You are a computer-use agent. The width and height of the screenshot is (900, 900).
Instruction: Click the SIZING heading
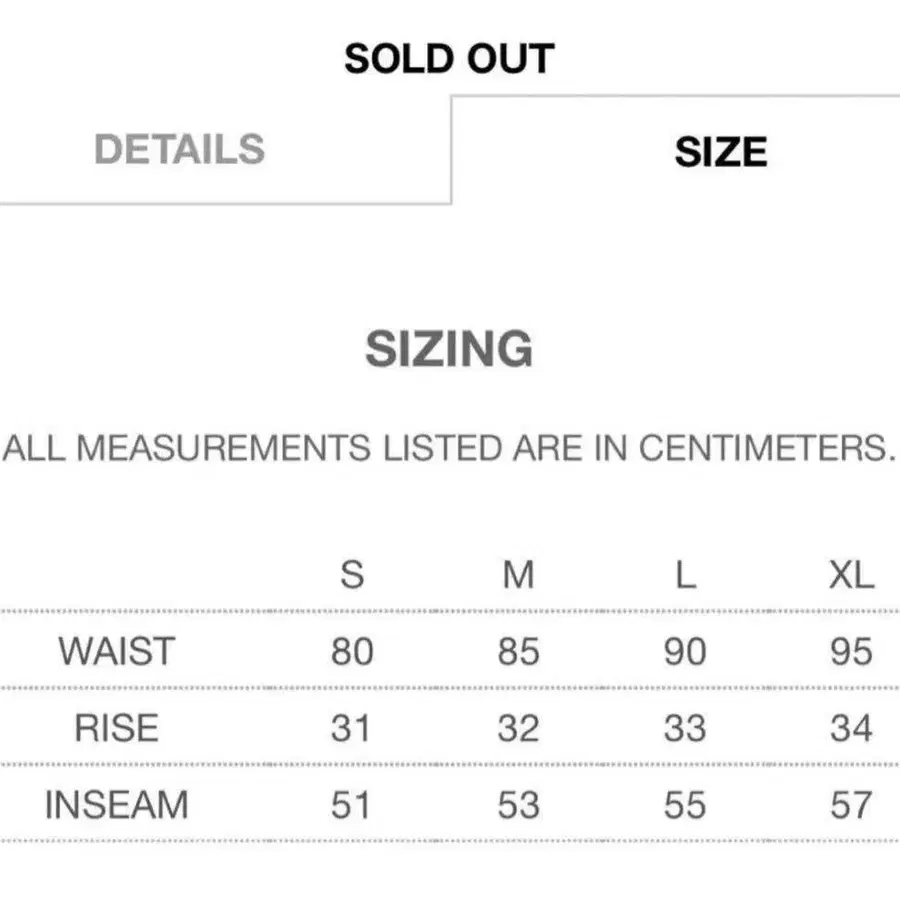449,348
